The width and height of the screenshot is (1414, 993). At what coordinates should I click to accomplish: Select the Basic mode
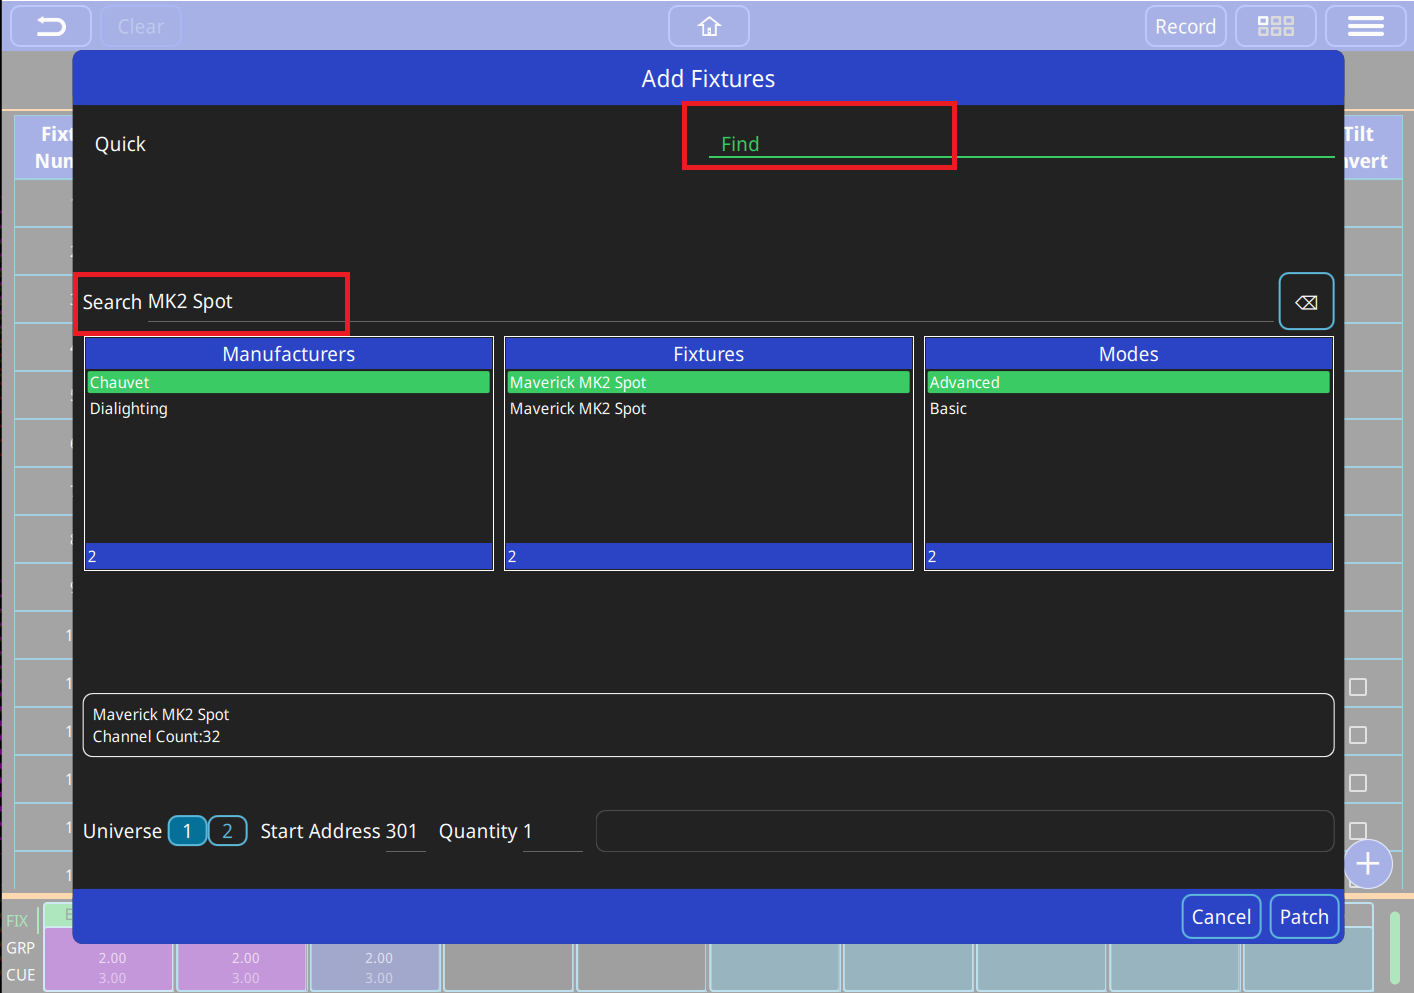tap(948, 409)
